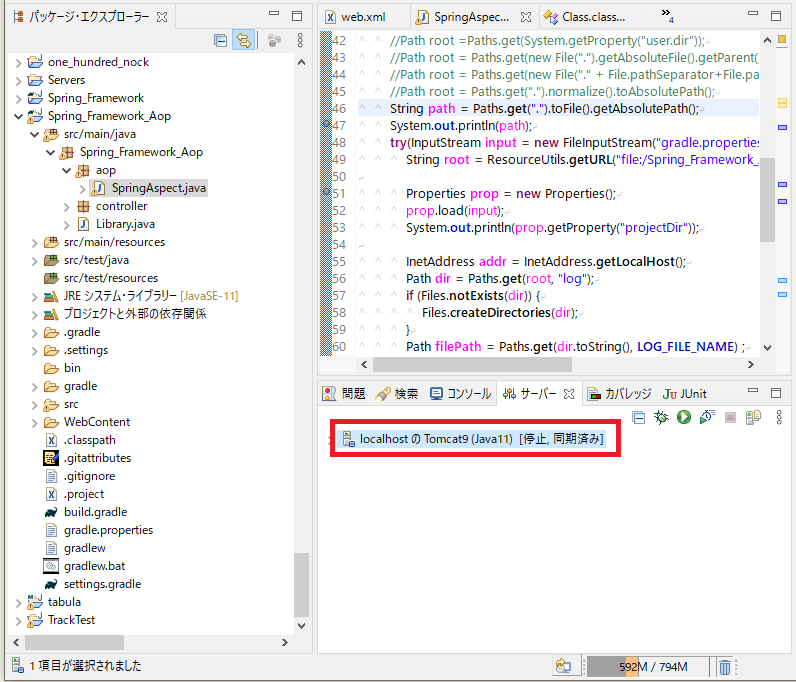
Task: Click the editor scroll-down arrow
Action: pos(767,348)
